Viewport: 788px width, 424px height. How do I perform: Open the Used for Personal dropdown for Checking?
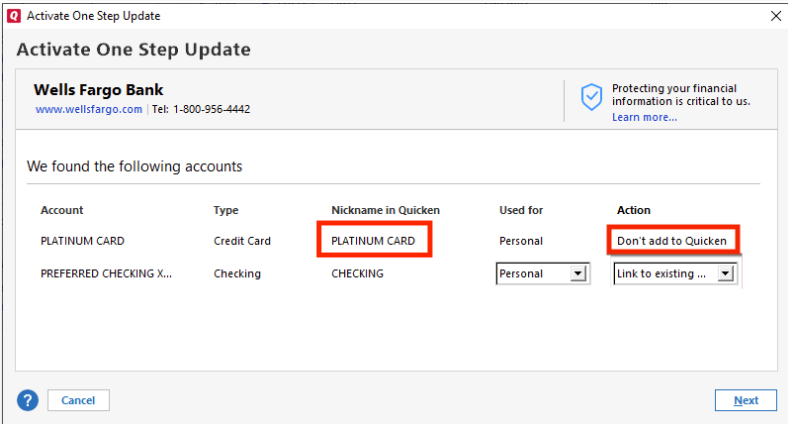point(542,274)
